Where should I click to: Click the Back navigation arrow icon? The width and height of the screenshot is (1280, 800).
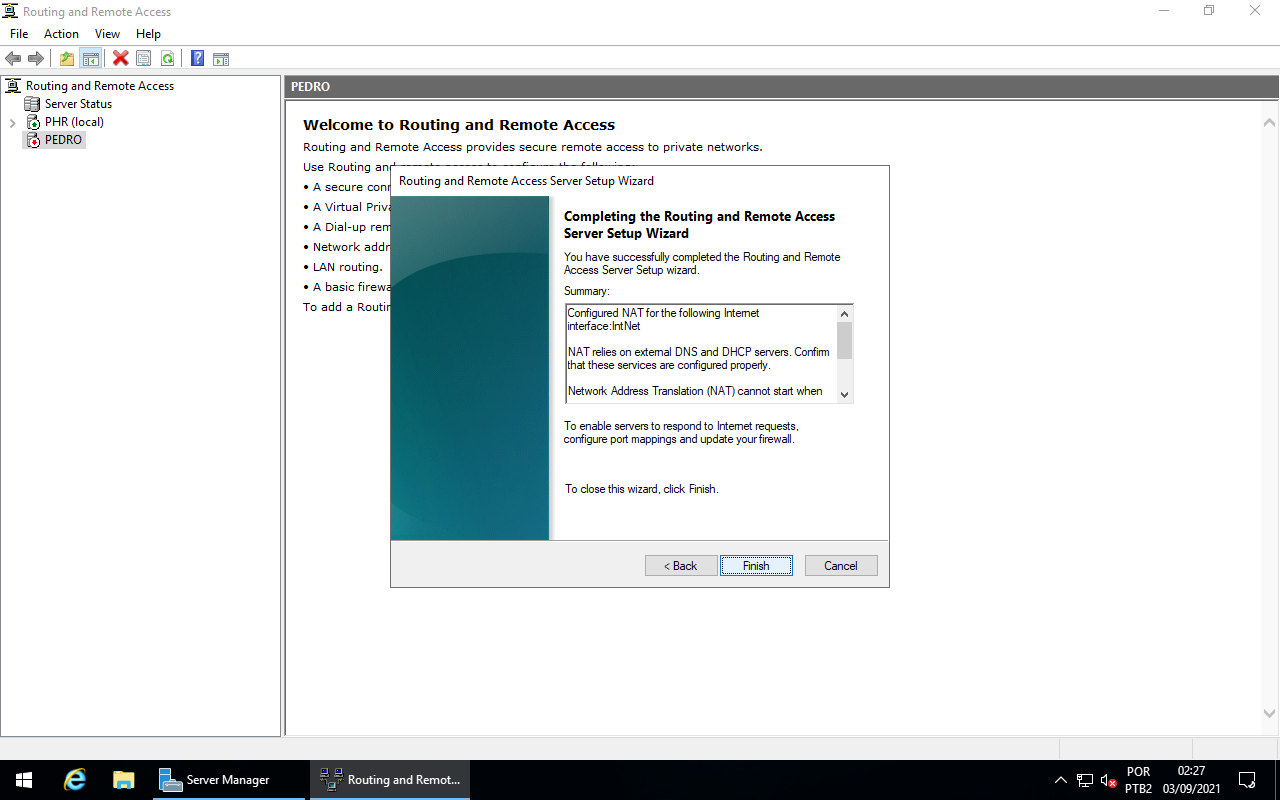pyautogui.click(x=13, y=58)
